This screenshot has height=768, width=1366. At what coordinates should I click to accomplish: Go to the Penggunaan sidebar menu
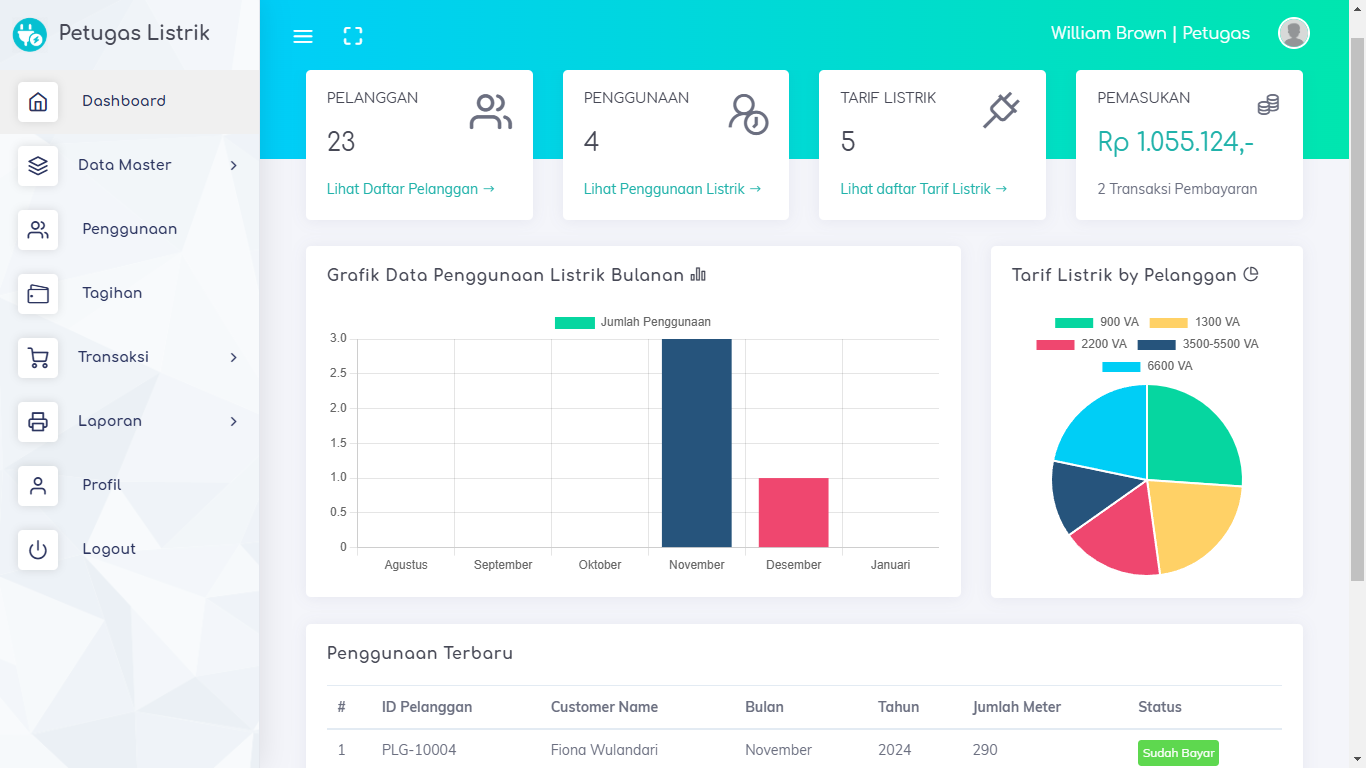click(129, 229)
